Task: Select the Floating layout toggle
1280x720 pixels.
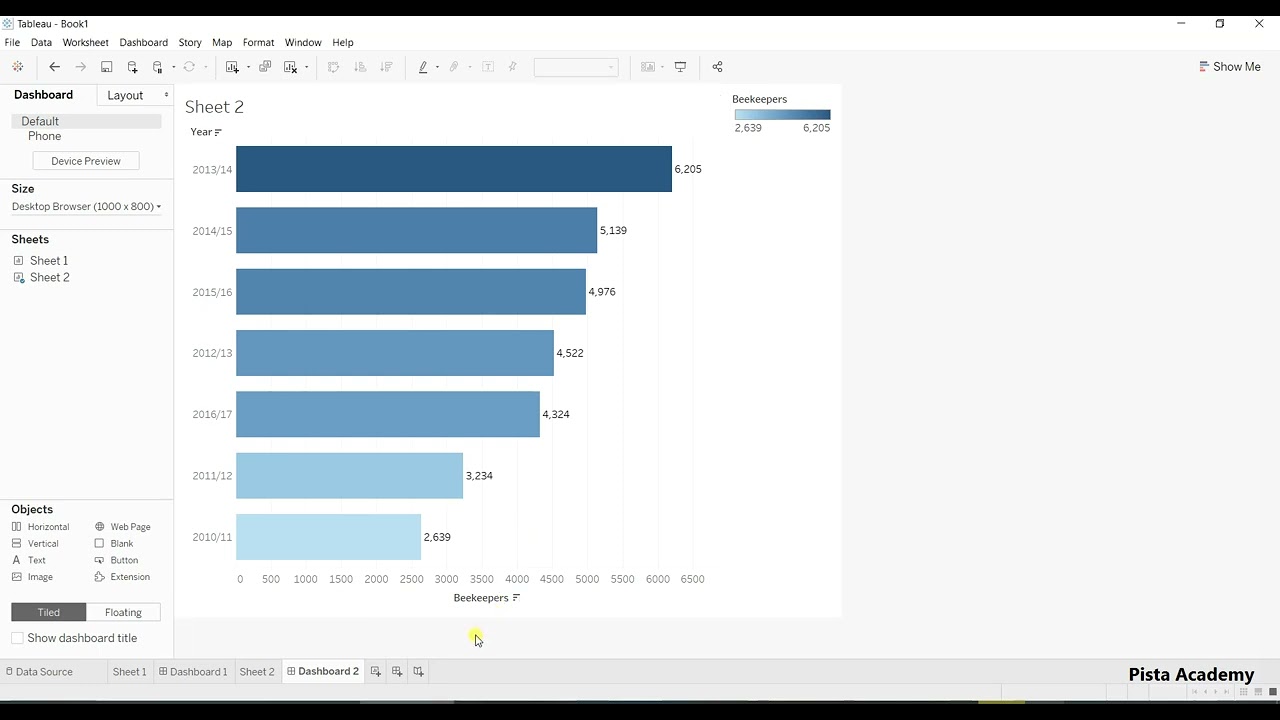Action: 123,612
